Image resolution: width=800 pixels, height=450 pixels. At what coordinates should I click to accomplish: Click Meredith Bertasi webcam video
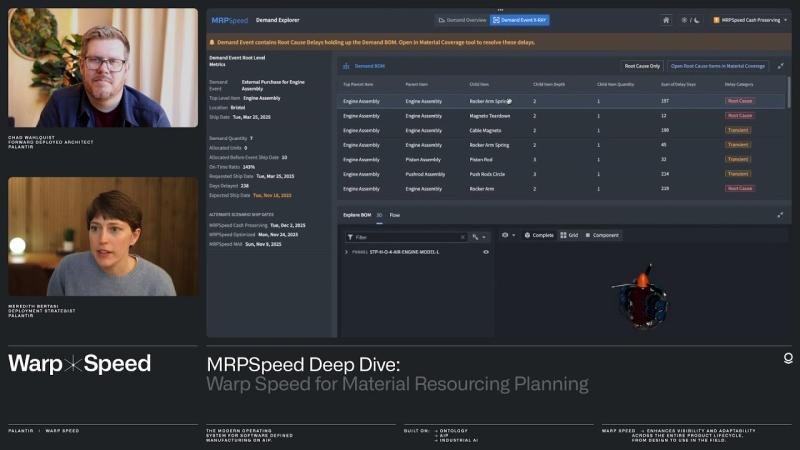tap(103, 237)
